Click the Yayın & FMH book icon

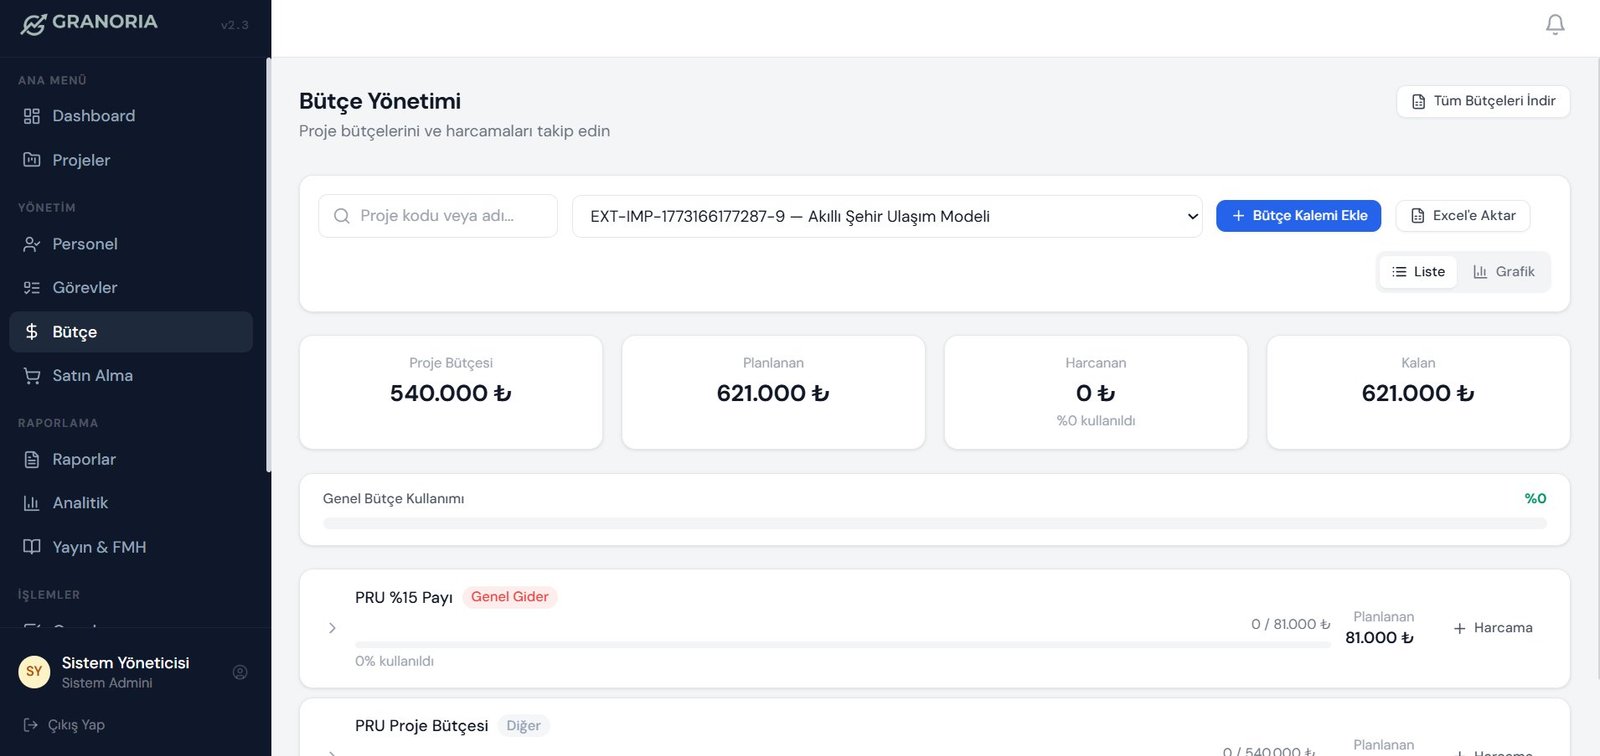click(32, 547)
